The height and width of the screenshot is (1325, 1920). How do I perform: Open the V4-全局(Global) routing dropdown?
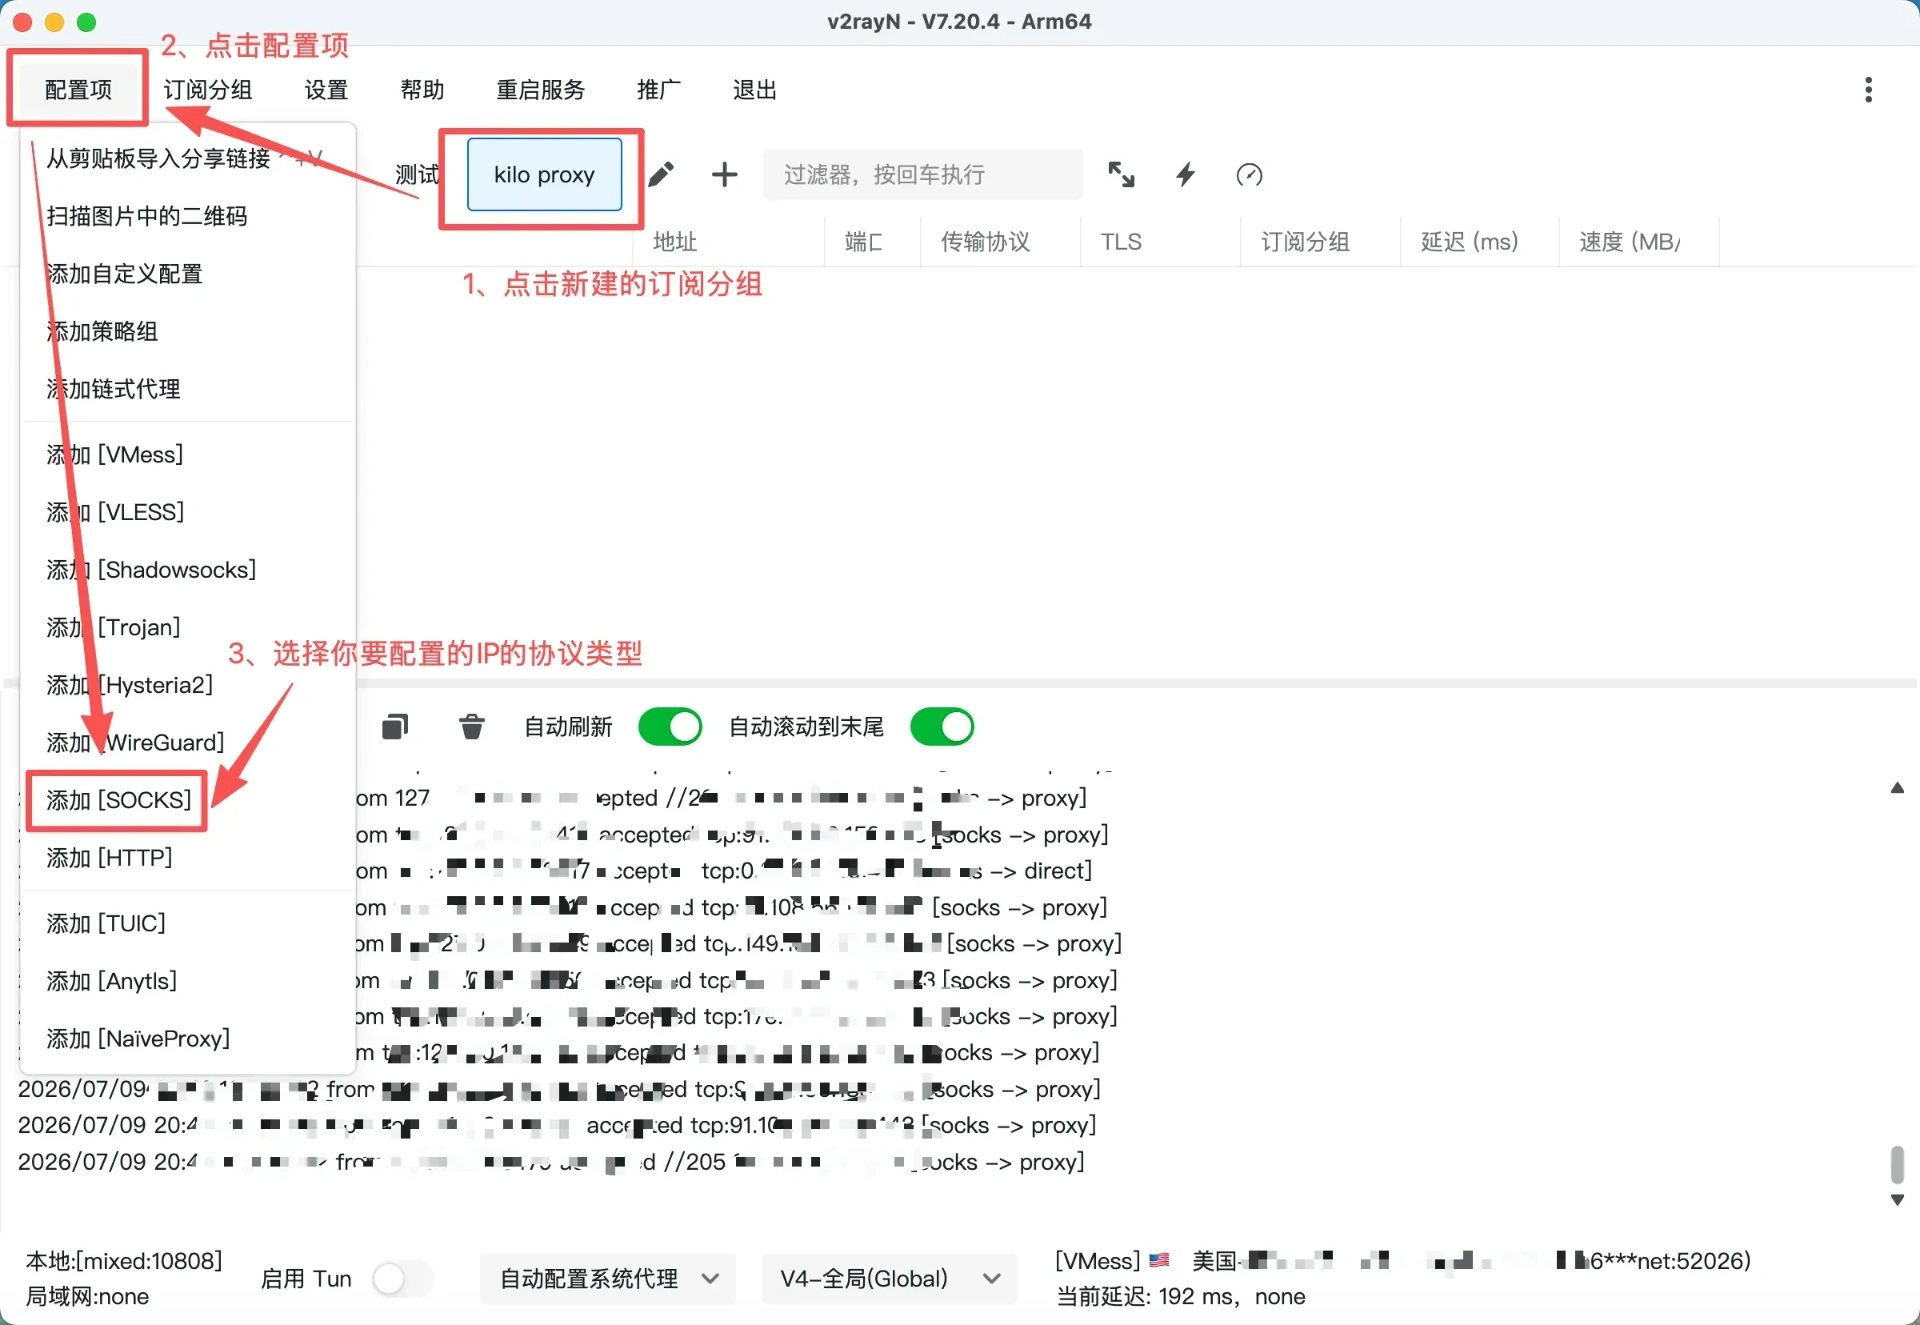click(x=889, y=1279)
